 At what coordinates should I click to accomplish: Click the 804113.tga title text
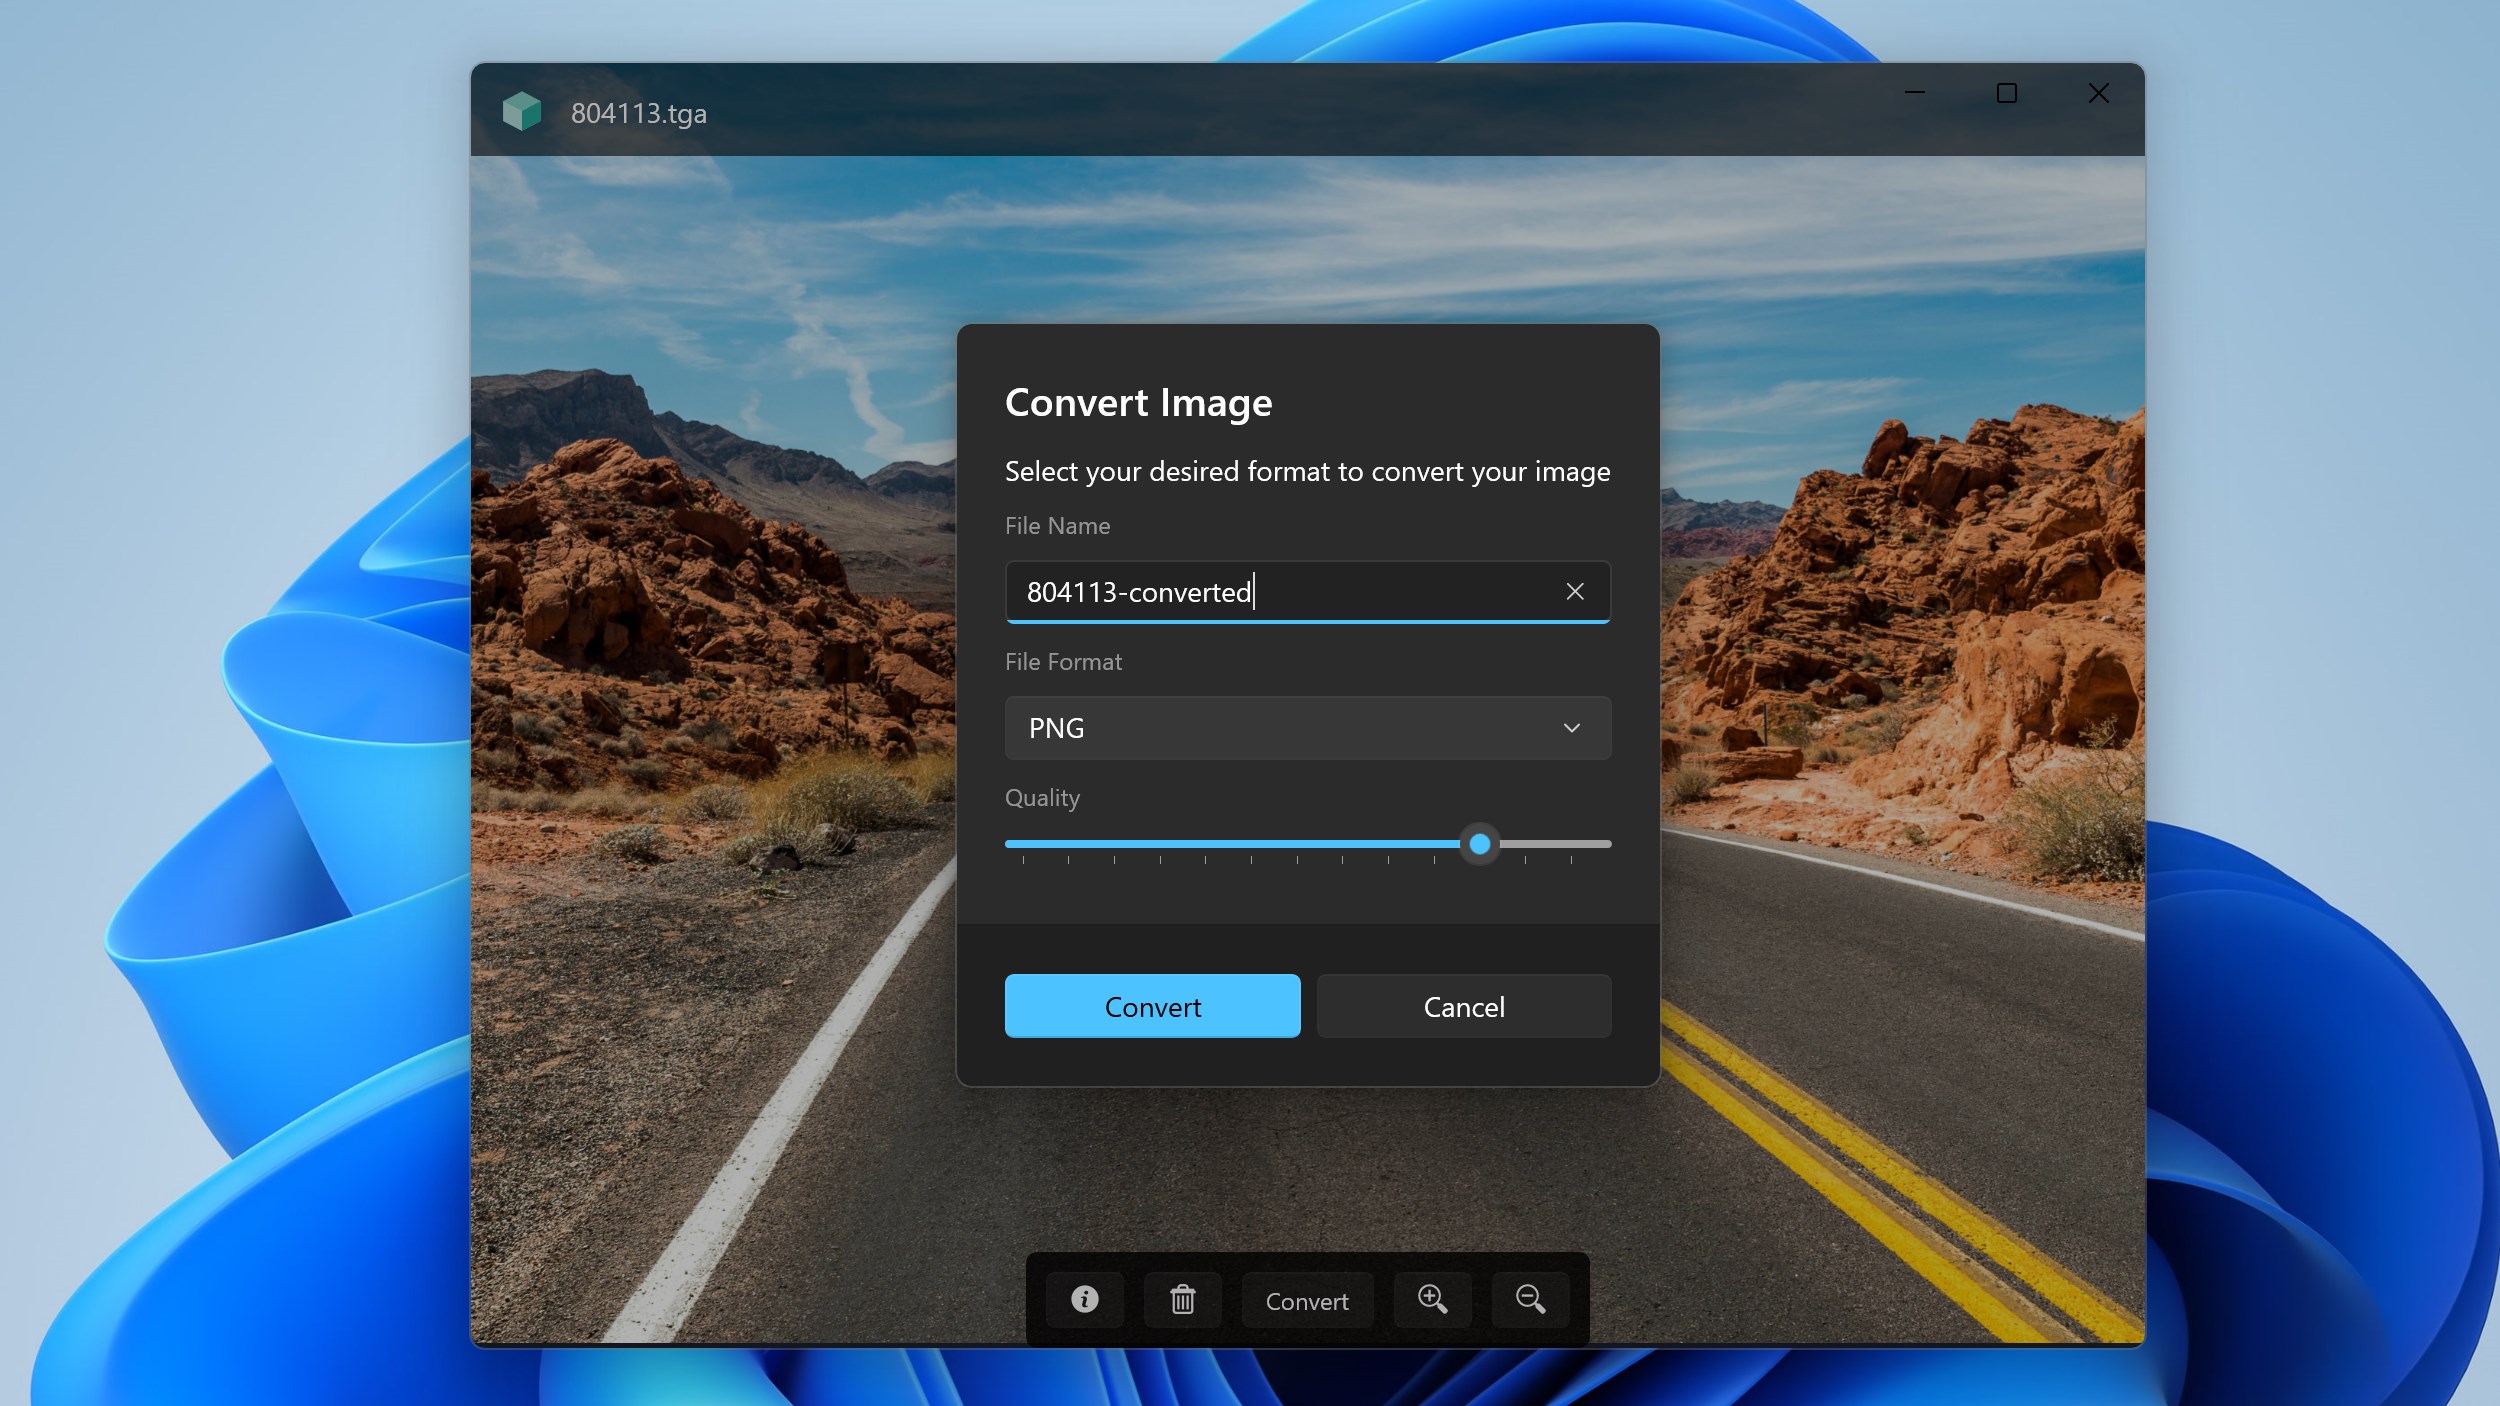639,114
